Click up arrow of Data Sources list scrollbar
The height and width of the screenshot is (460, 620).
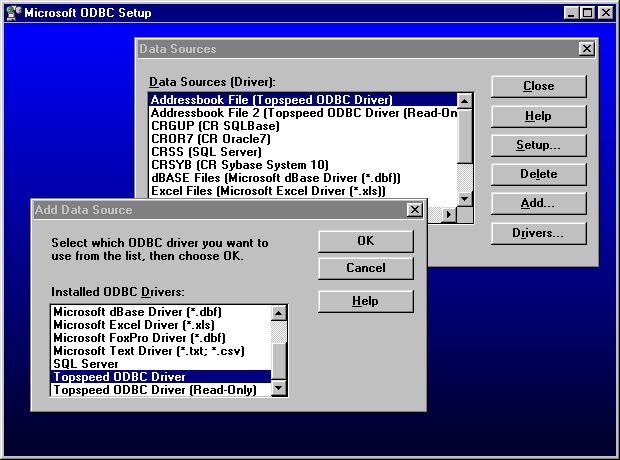465,101
